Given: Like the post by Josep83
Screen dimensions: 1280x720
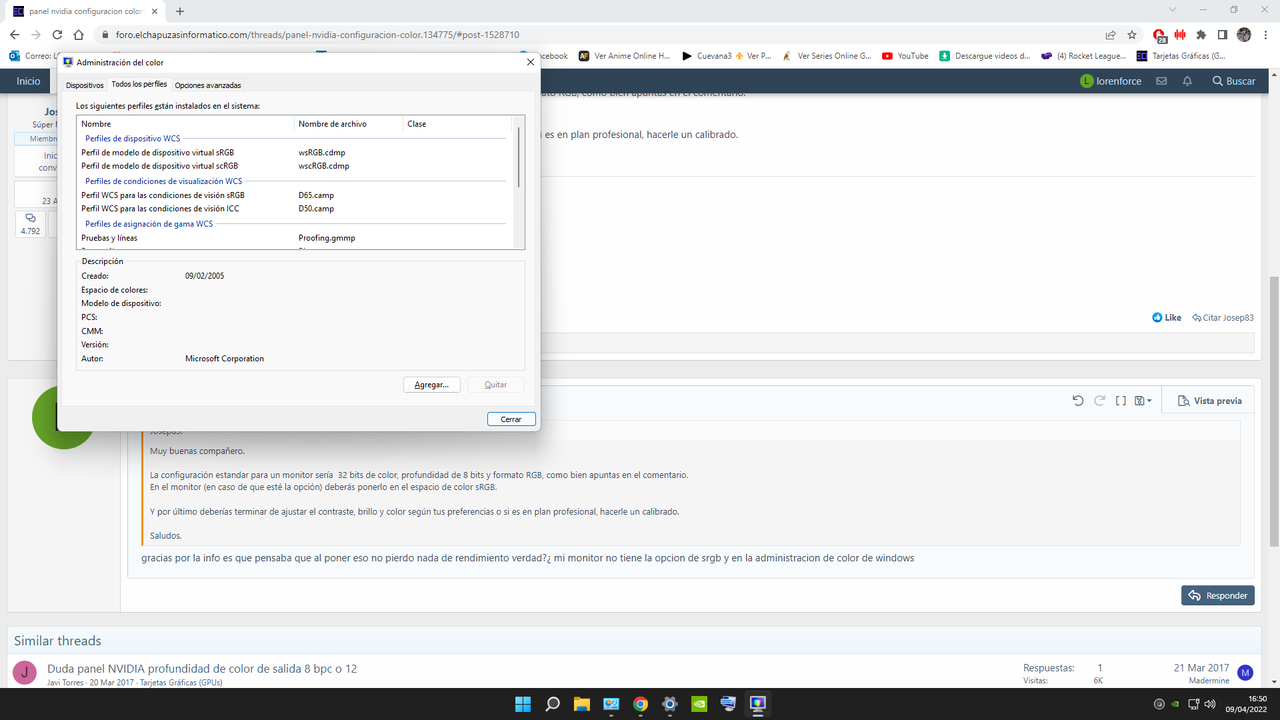Looking at the screenshot, I should (x=1167, y=317).
